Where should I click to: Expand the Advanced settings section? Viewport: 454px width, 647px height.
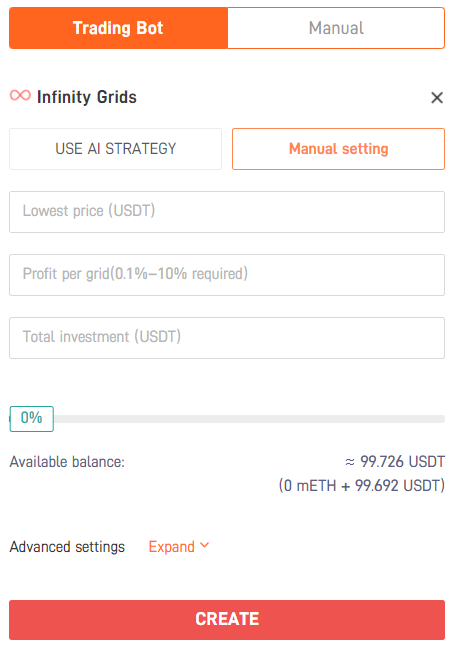click(179, 547)
